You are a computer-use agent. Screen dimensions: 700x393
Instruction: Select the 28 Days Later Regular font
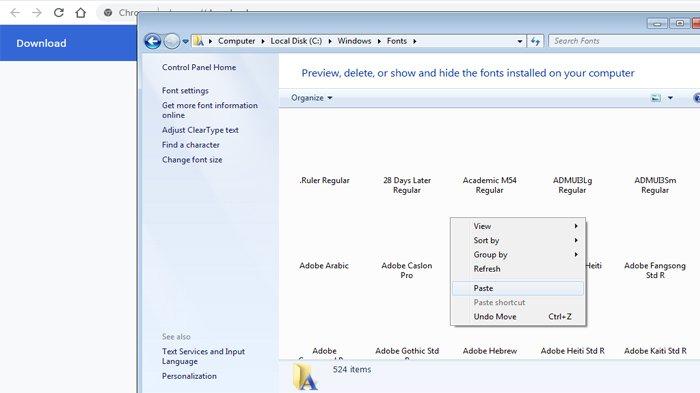click(407, 185)
